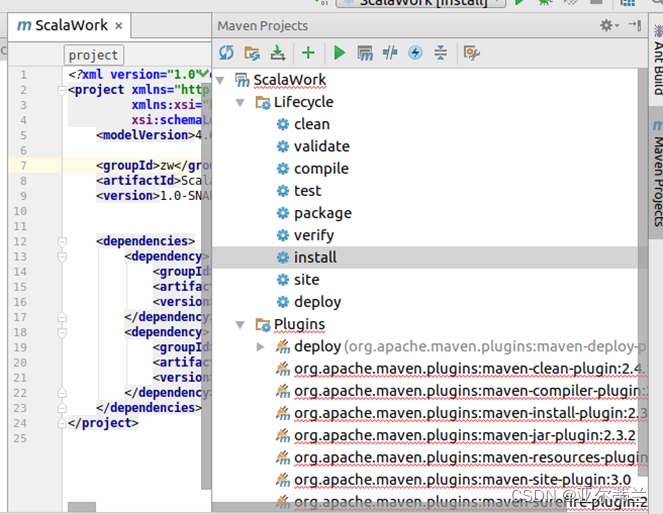The width and height of the screenshot is (663, 514).
Task: Add Maven project with plus icon
Action: tap(308, 53)
